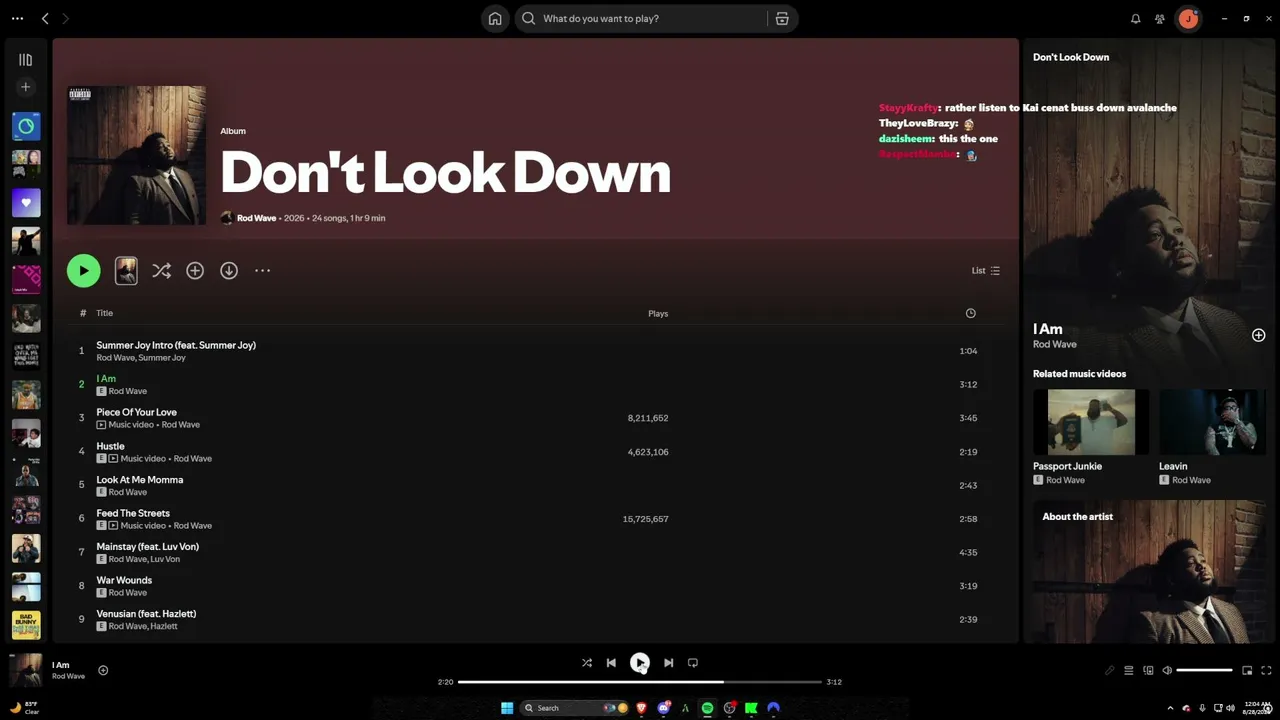Skip to the next track
1280x720 pixels.
pyautogui.click(x=668, y=662)
